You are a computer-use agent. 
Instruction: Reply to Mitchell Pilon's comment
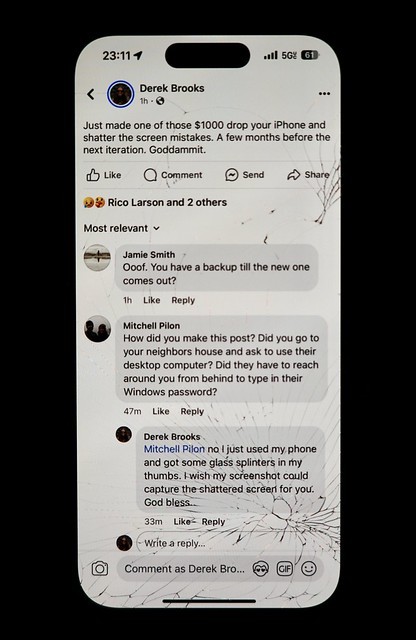[192, 411]
